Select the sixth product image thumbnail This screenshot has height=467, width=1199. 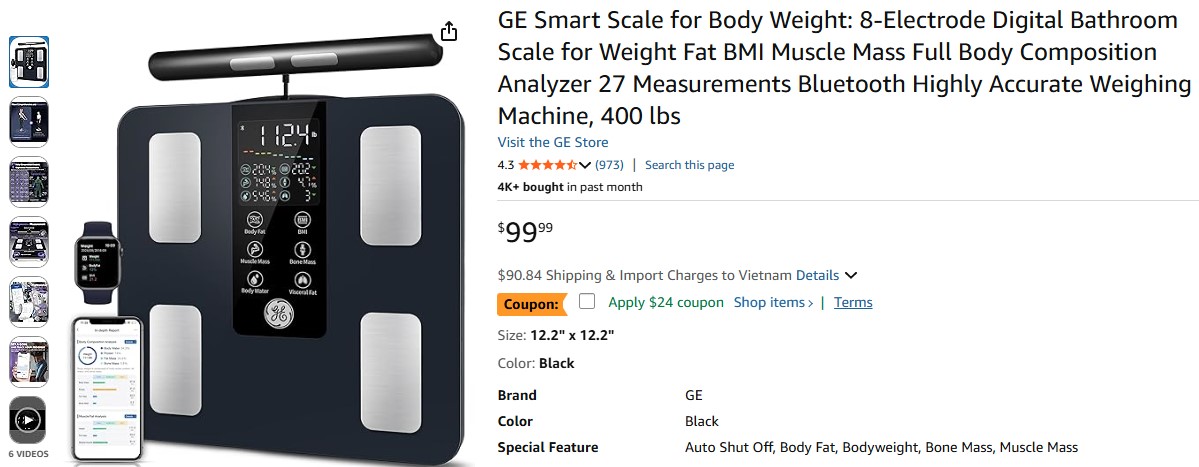pos(28,361)
